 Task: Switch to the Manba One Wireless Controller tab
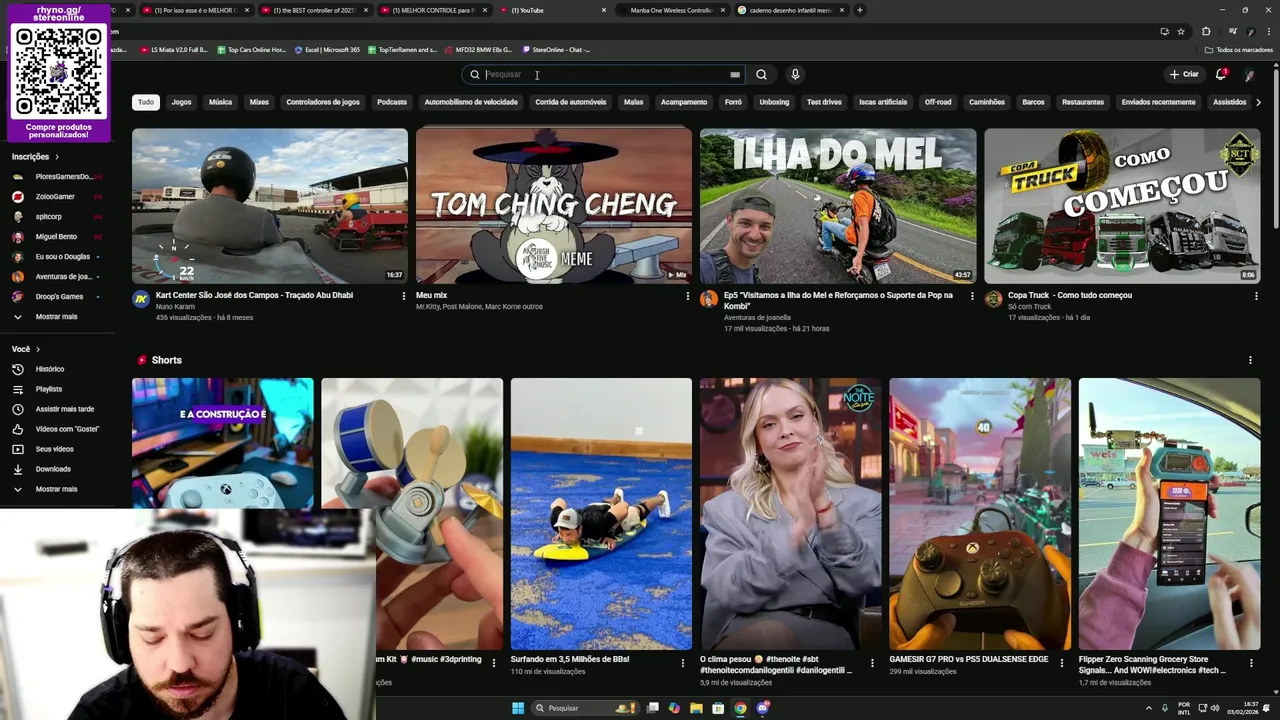671,10
